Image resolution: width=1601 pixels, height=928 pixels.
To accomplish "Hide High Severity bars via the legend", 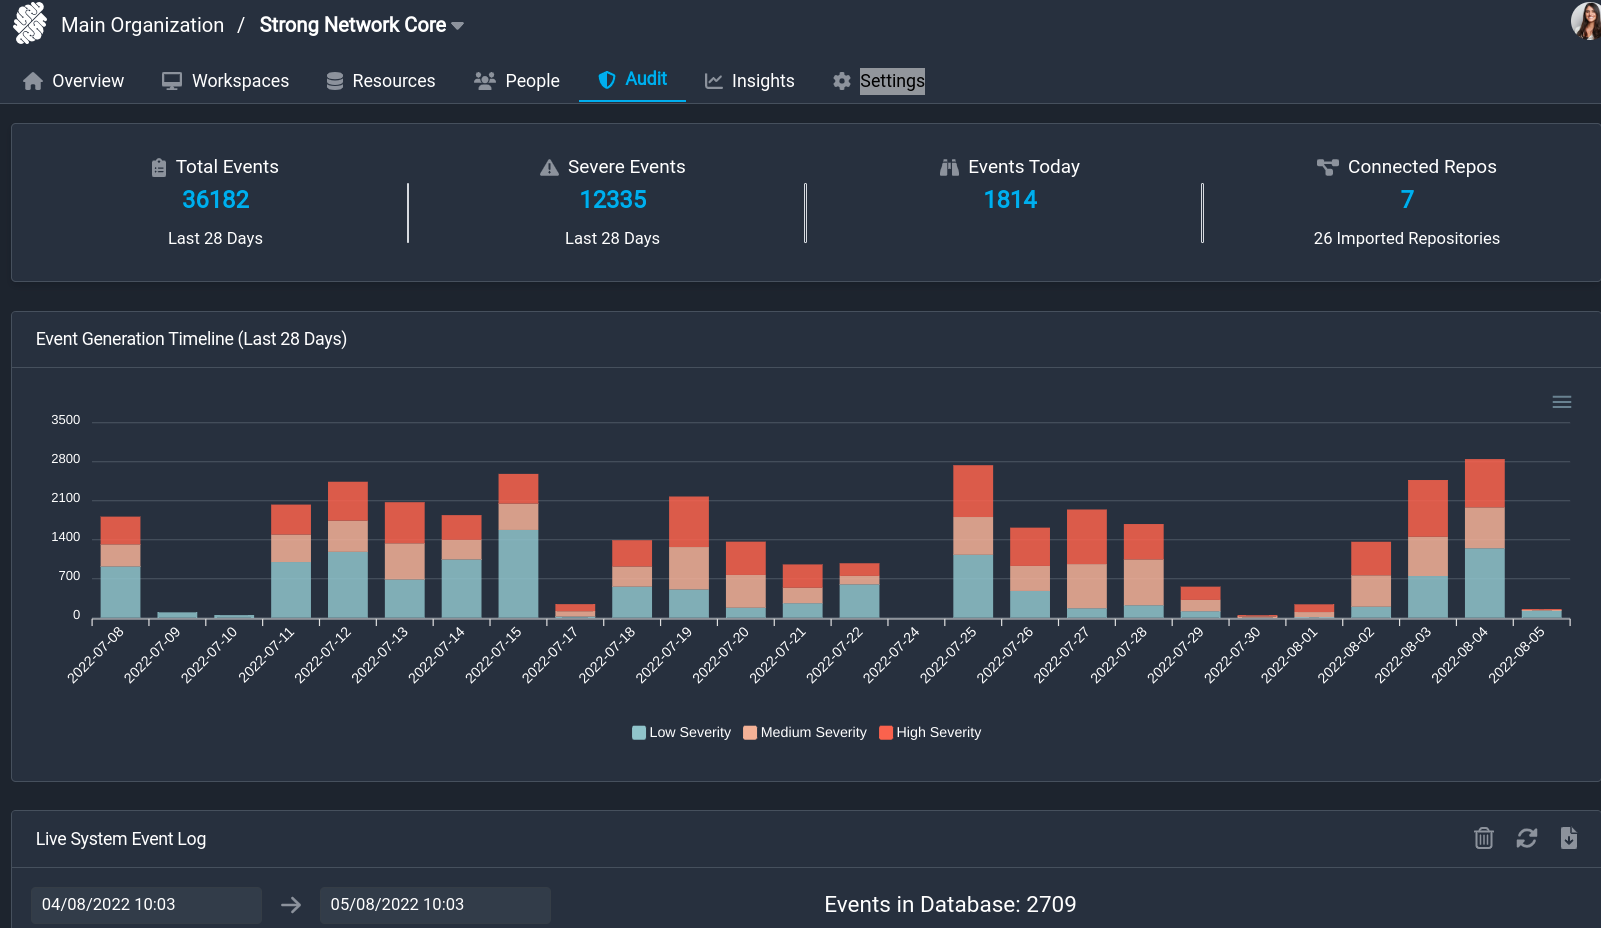I will click(x=929, y=732).
